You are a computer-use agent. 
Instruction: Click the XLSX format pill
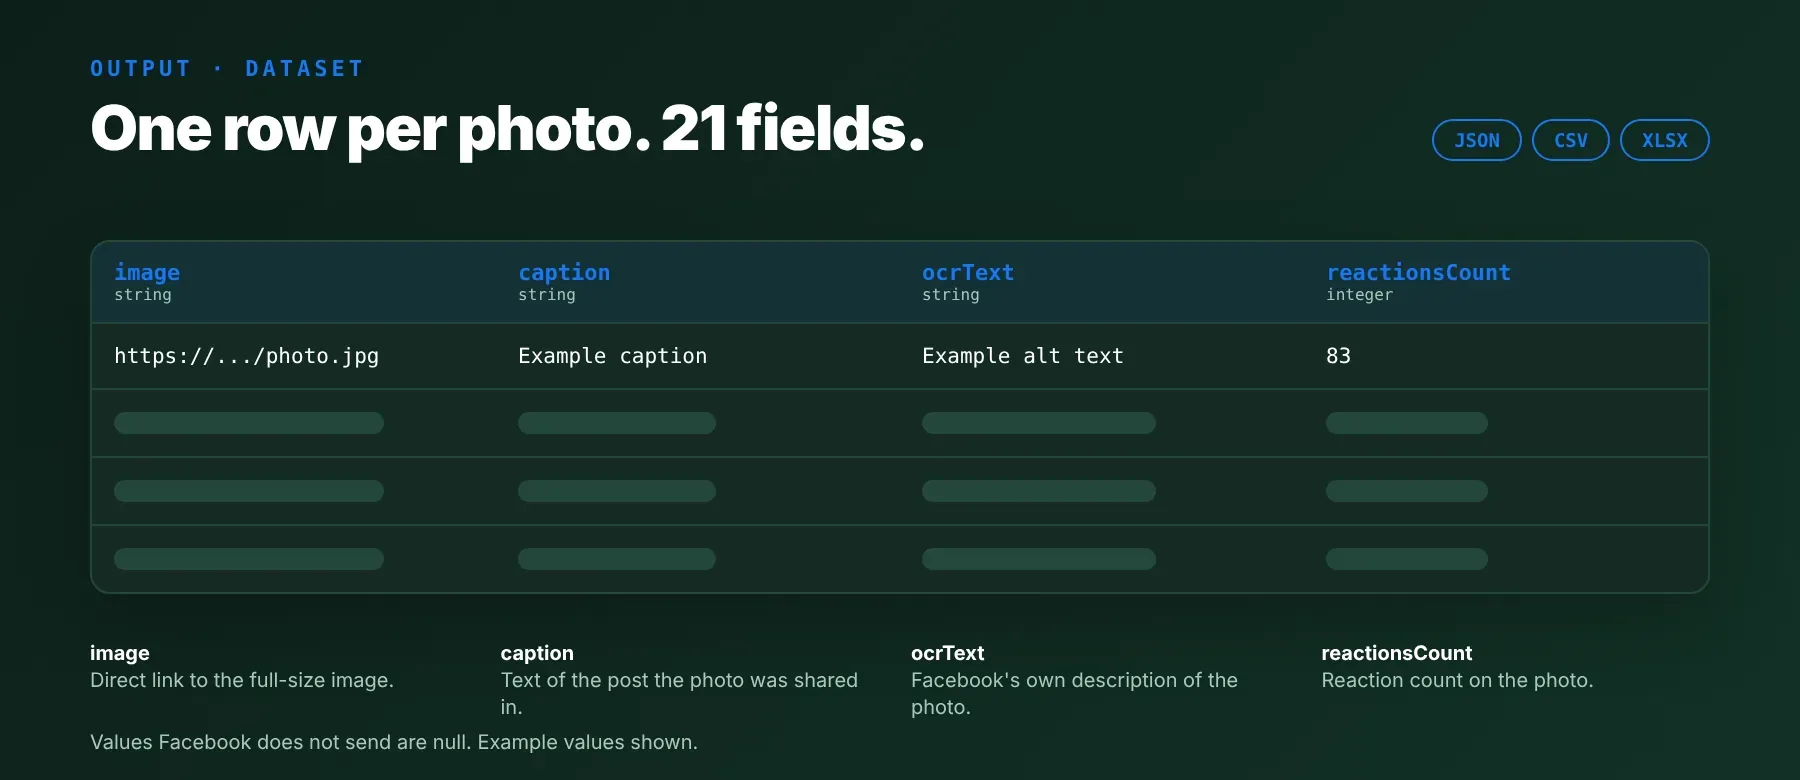point(1664,140)
